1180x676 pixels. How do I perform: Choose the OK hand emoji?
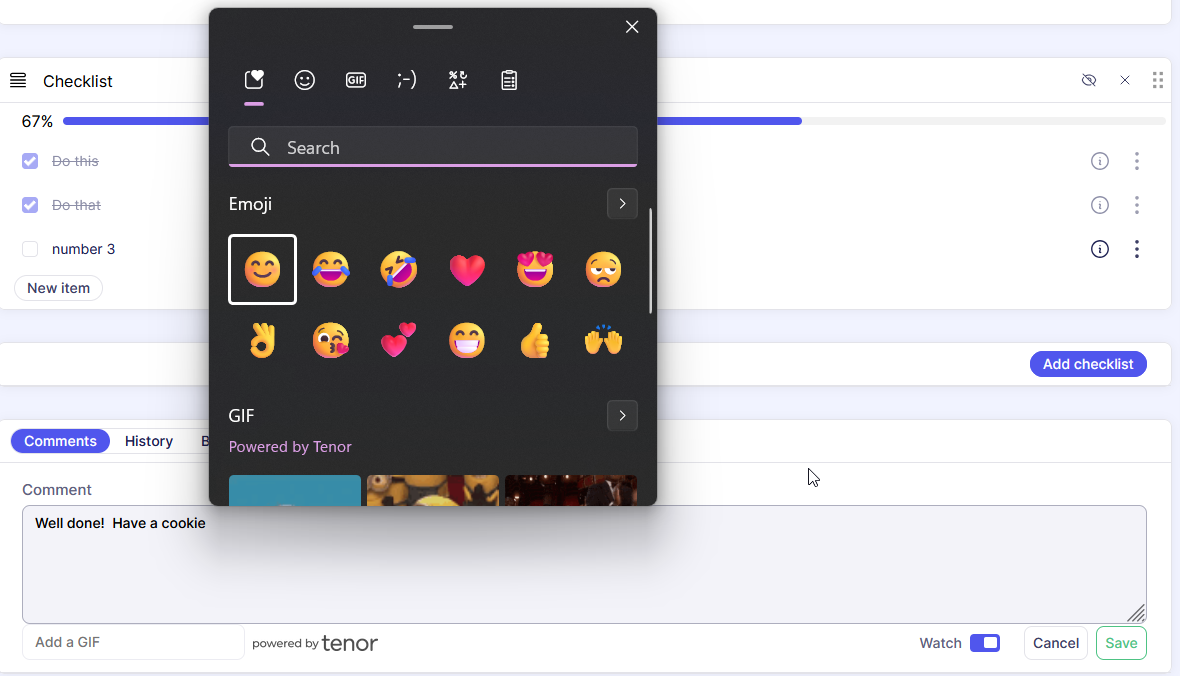(x=262, y=341)
